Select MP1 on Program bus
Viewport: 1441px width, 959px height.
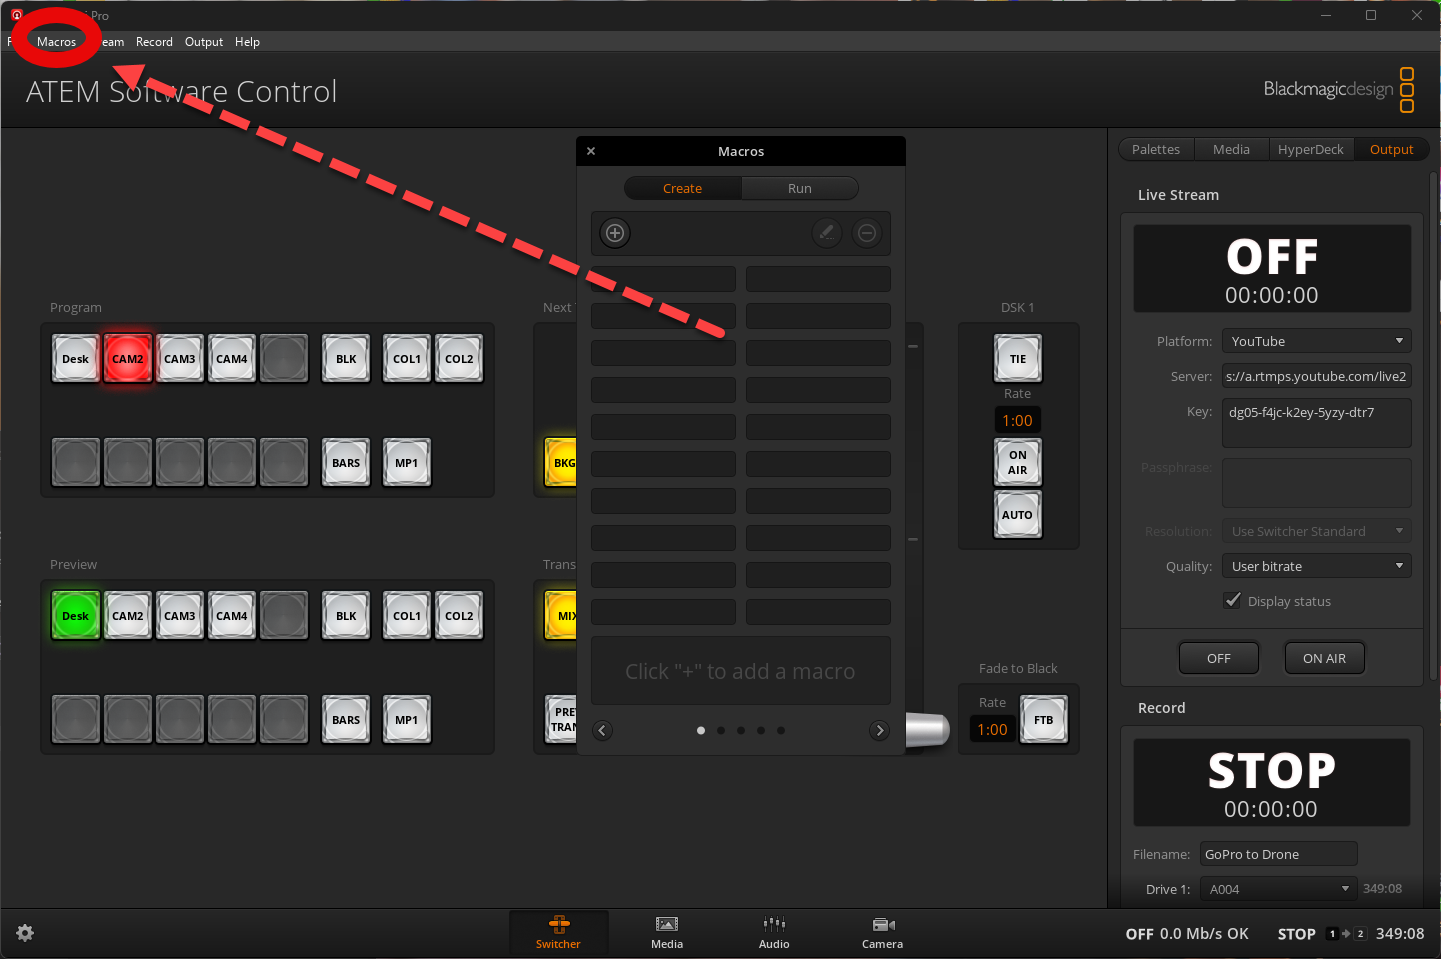(407, 463)
